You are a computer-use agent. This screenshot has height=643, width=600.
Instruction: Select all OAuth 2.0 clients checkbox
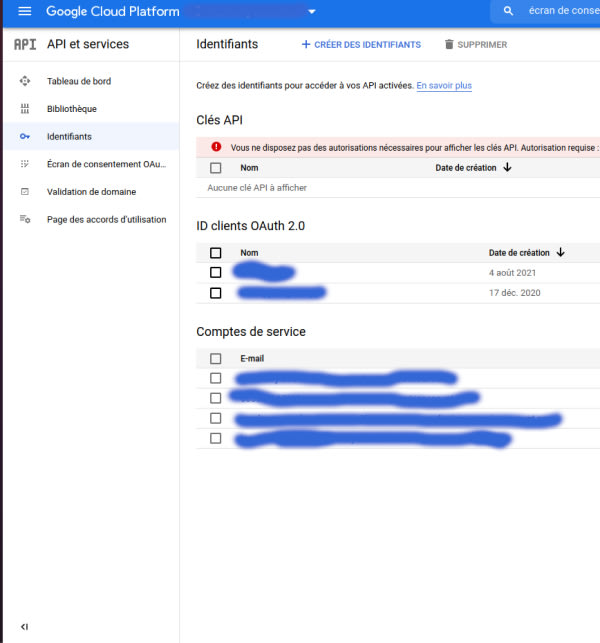216,253
